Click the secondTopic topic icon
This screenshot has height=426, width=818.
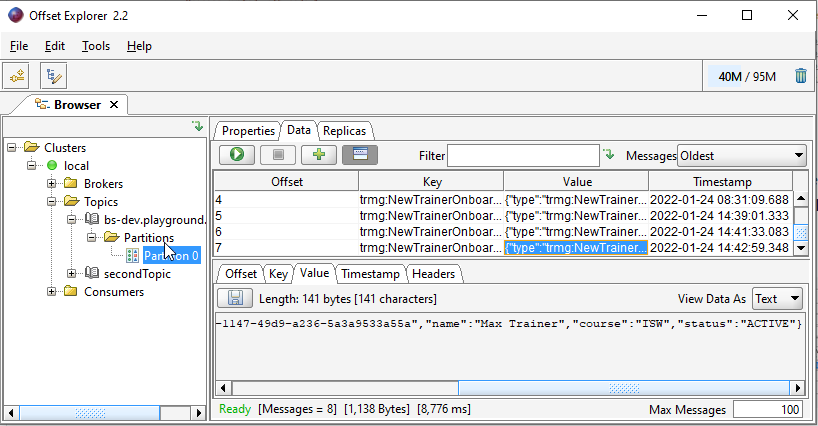[x=92, y=273]
